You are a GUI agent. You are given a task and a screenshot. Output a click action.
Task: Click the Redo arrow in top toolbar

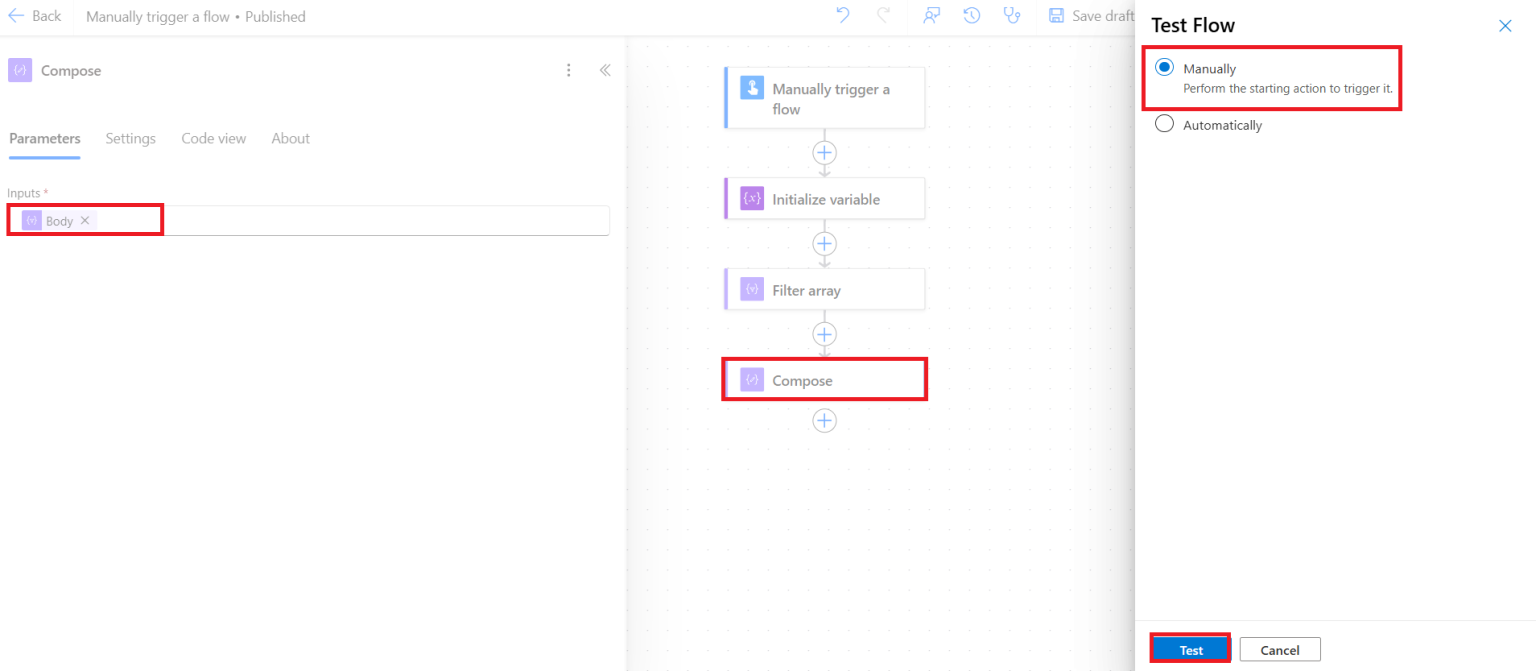tap(884, 15)
